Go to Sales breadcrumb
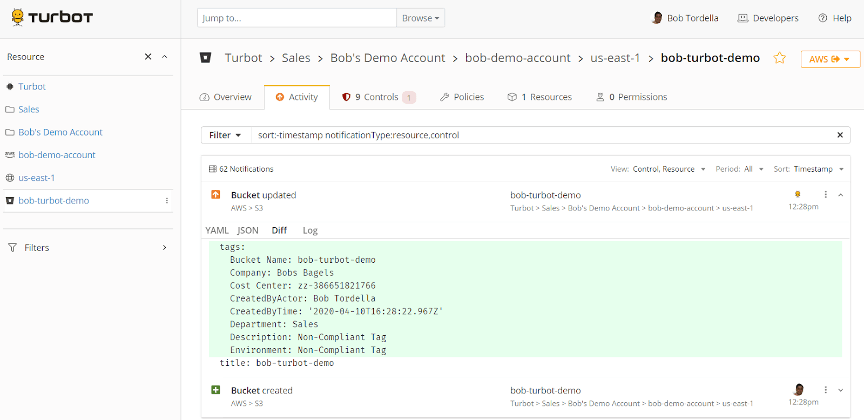The image size is (864, 420). tap(296, 58)
